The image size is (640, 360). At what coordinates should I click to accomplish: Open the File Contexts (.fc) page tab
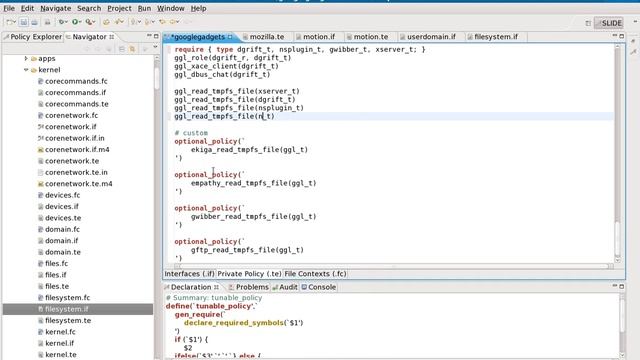315,274
